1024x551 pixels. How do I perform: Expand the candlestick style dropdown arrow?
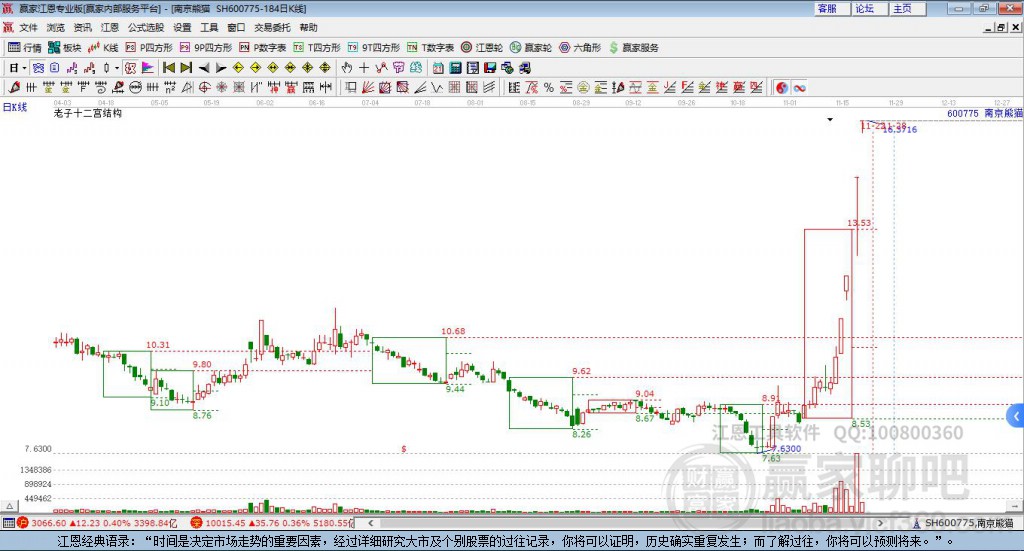117,68
